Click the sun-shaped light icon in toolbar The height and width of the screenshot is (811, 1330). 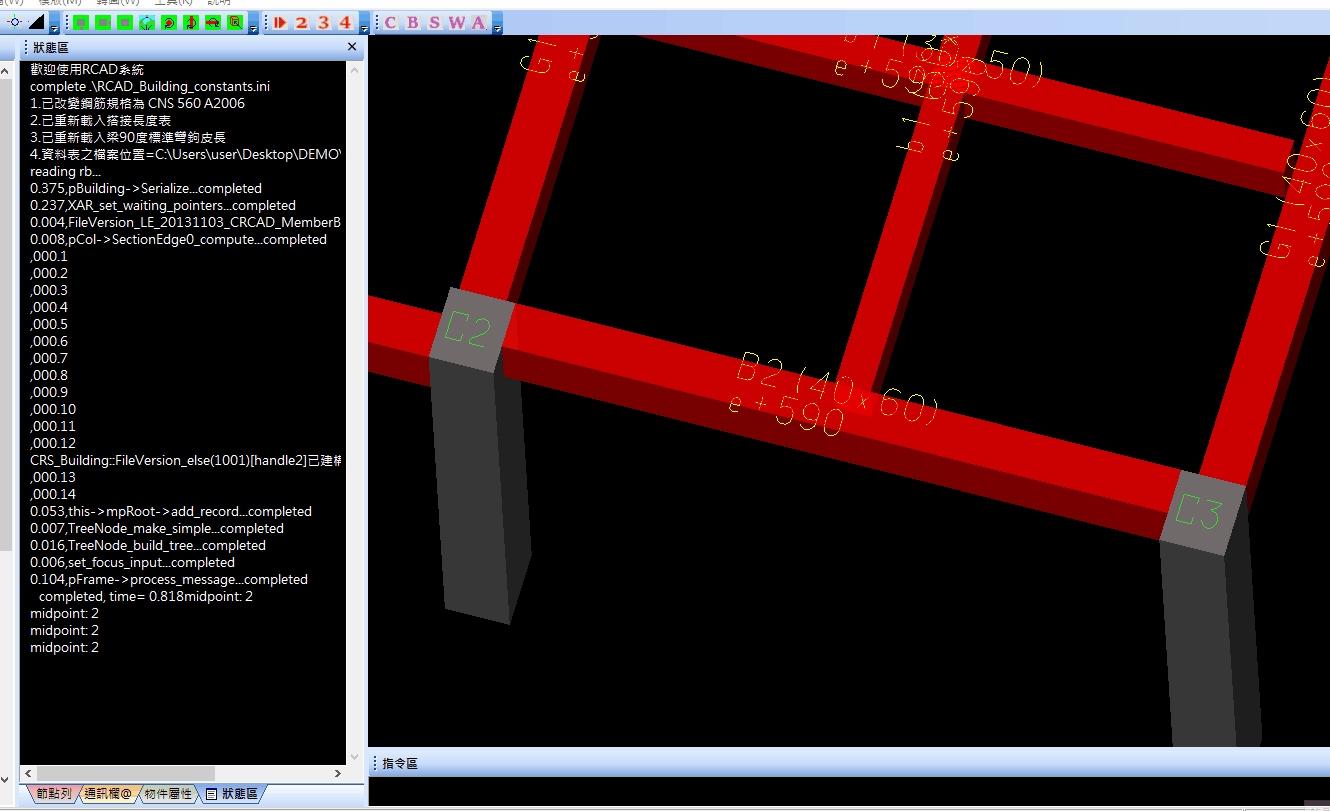click(x=14, y=22)
